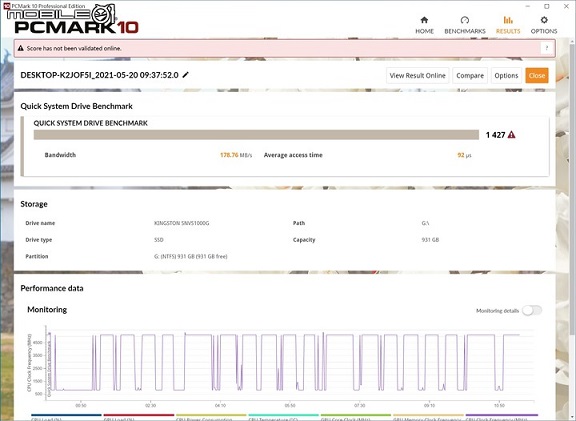Go to the Home icon

click(424, 20)
